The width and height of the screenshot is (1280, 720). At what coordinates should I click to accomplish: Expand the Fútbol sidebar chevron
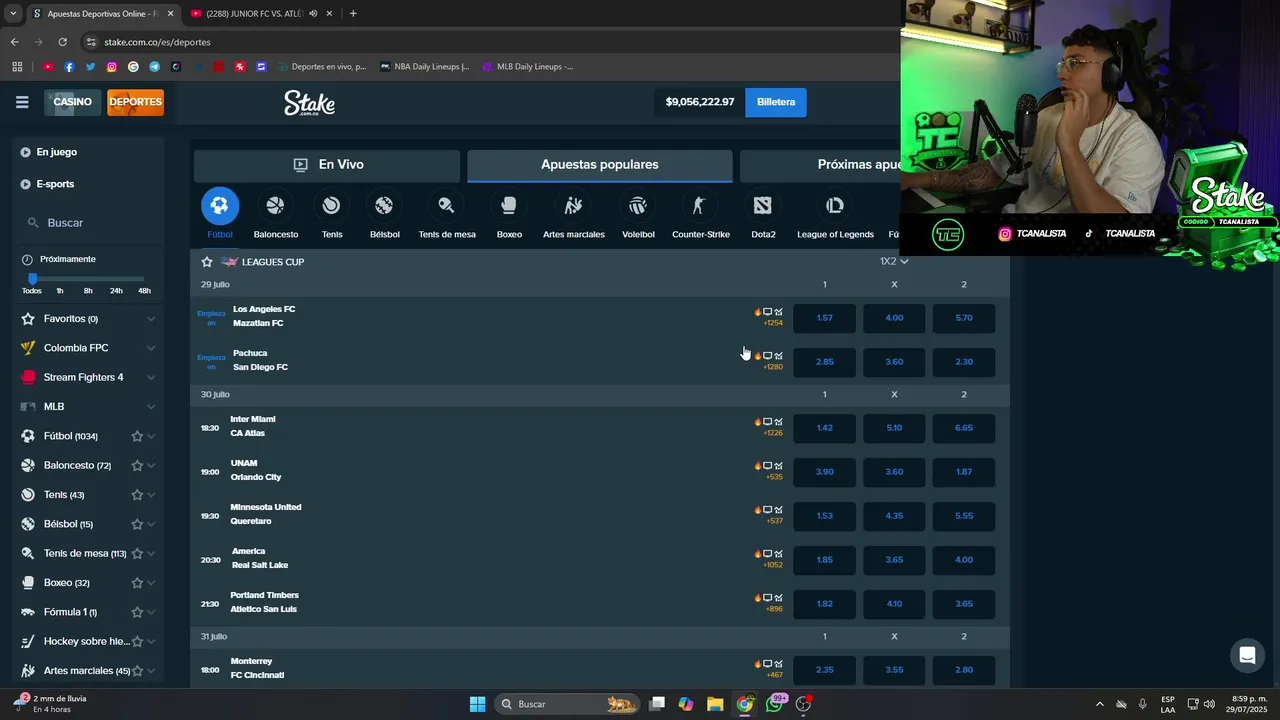(x=151, y=436)
